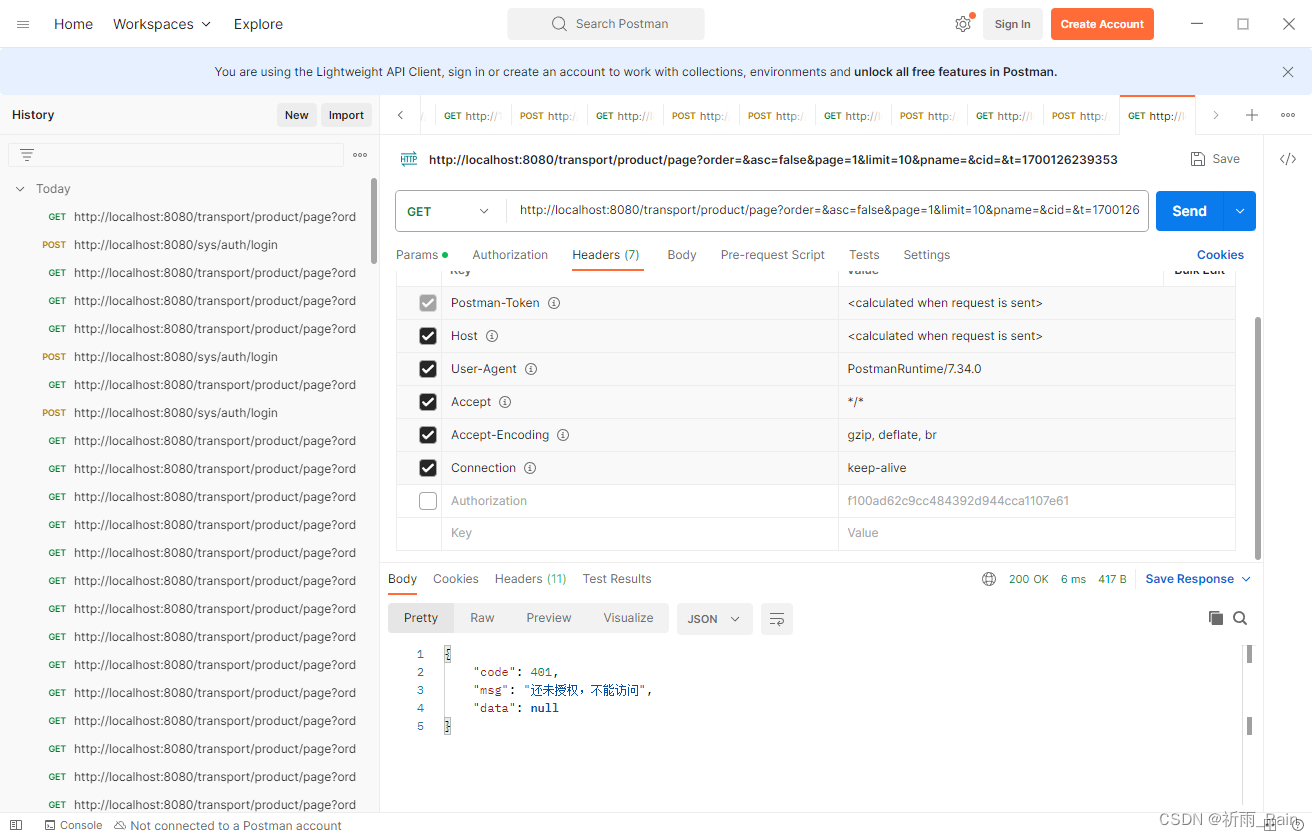The width and height of the screenshot is (1312, 837).
Task: Switch to the request Body tab
Action: (682, 255)
